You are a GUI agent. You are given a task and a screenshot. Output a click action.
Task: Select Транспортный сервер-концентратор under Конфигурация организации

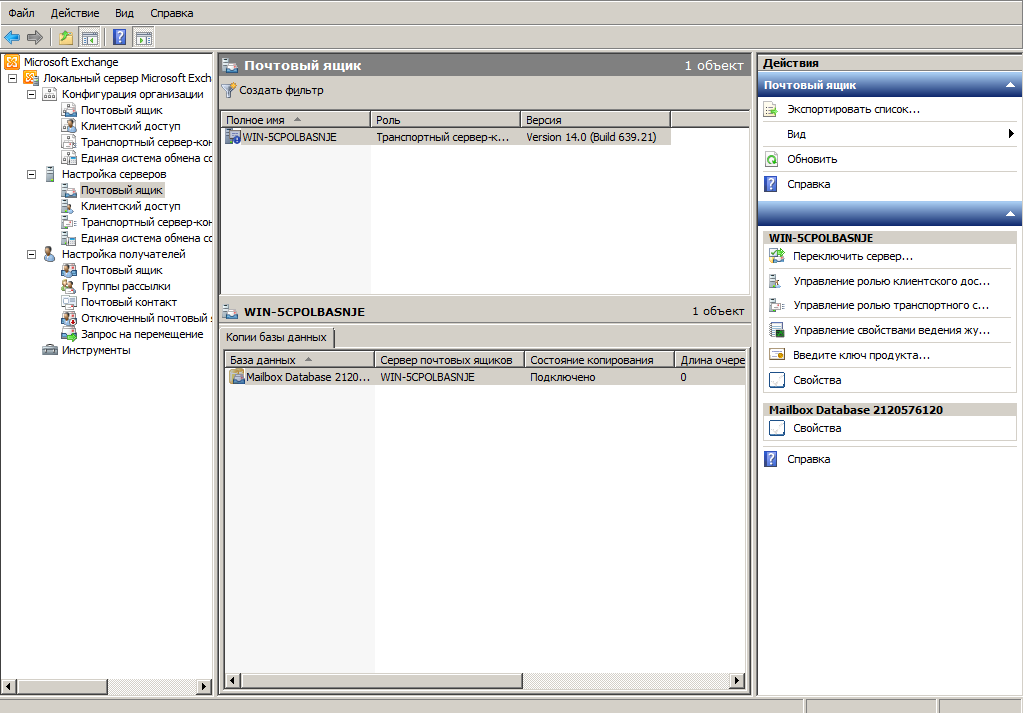coord(146,142)
